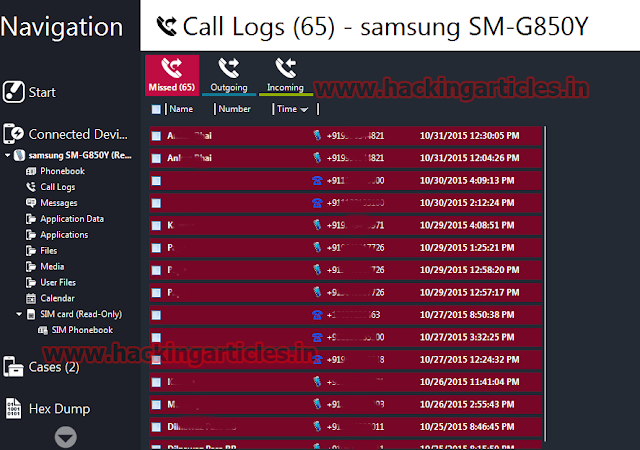Screen dimensions: 640x450
Task: Click the Messages speech bubble icon
Action: click(31, 203)
